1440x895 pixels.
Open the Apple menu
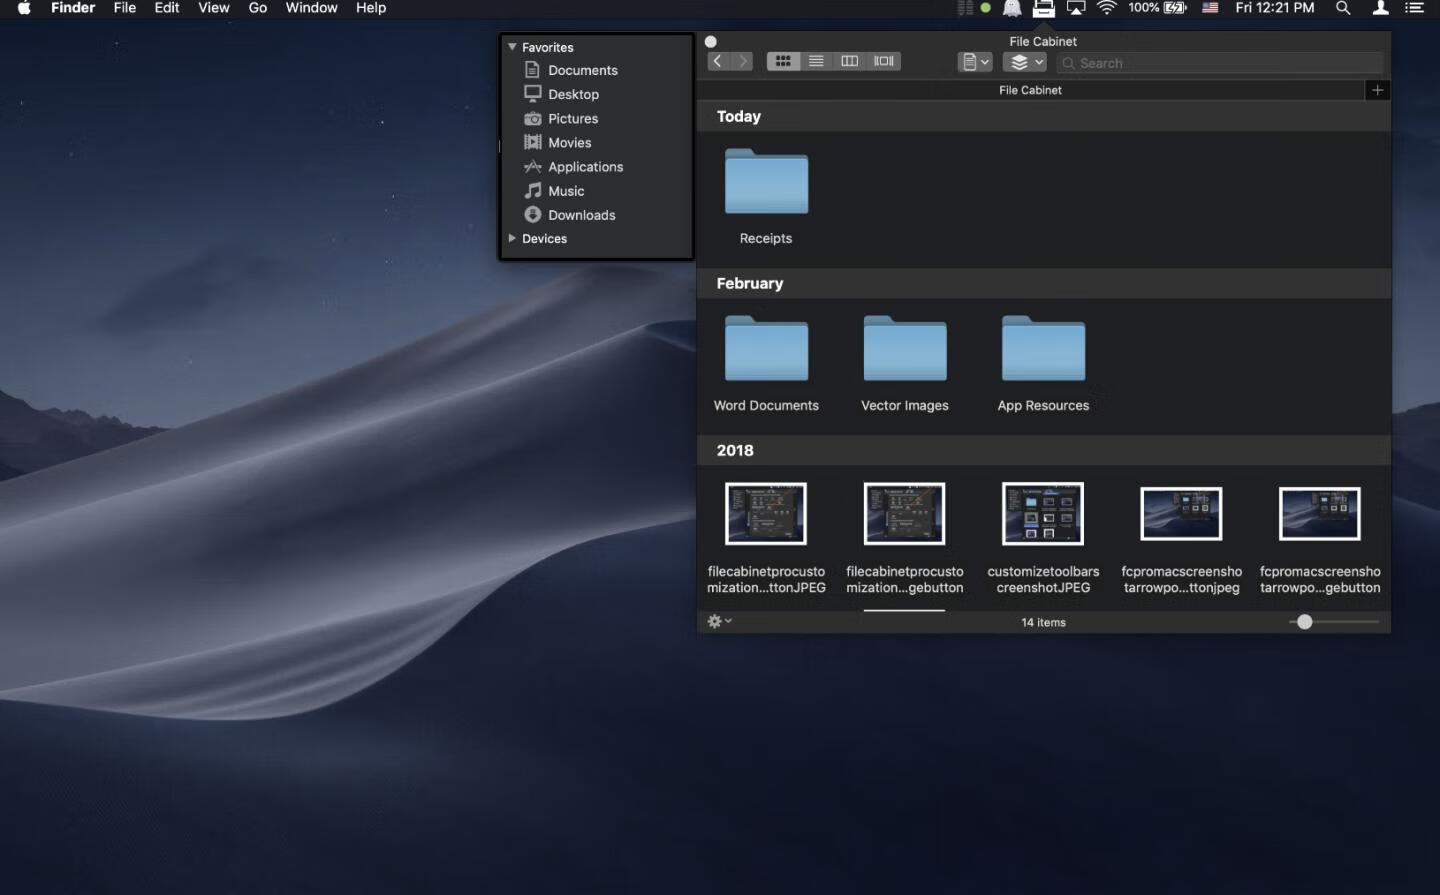click(x=24, y=8)
